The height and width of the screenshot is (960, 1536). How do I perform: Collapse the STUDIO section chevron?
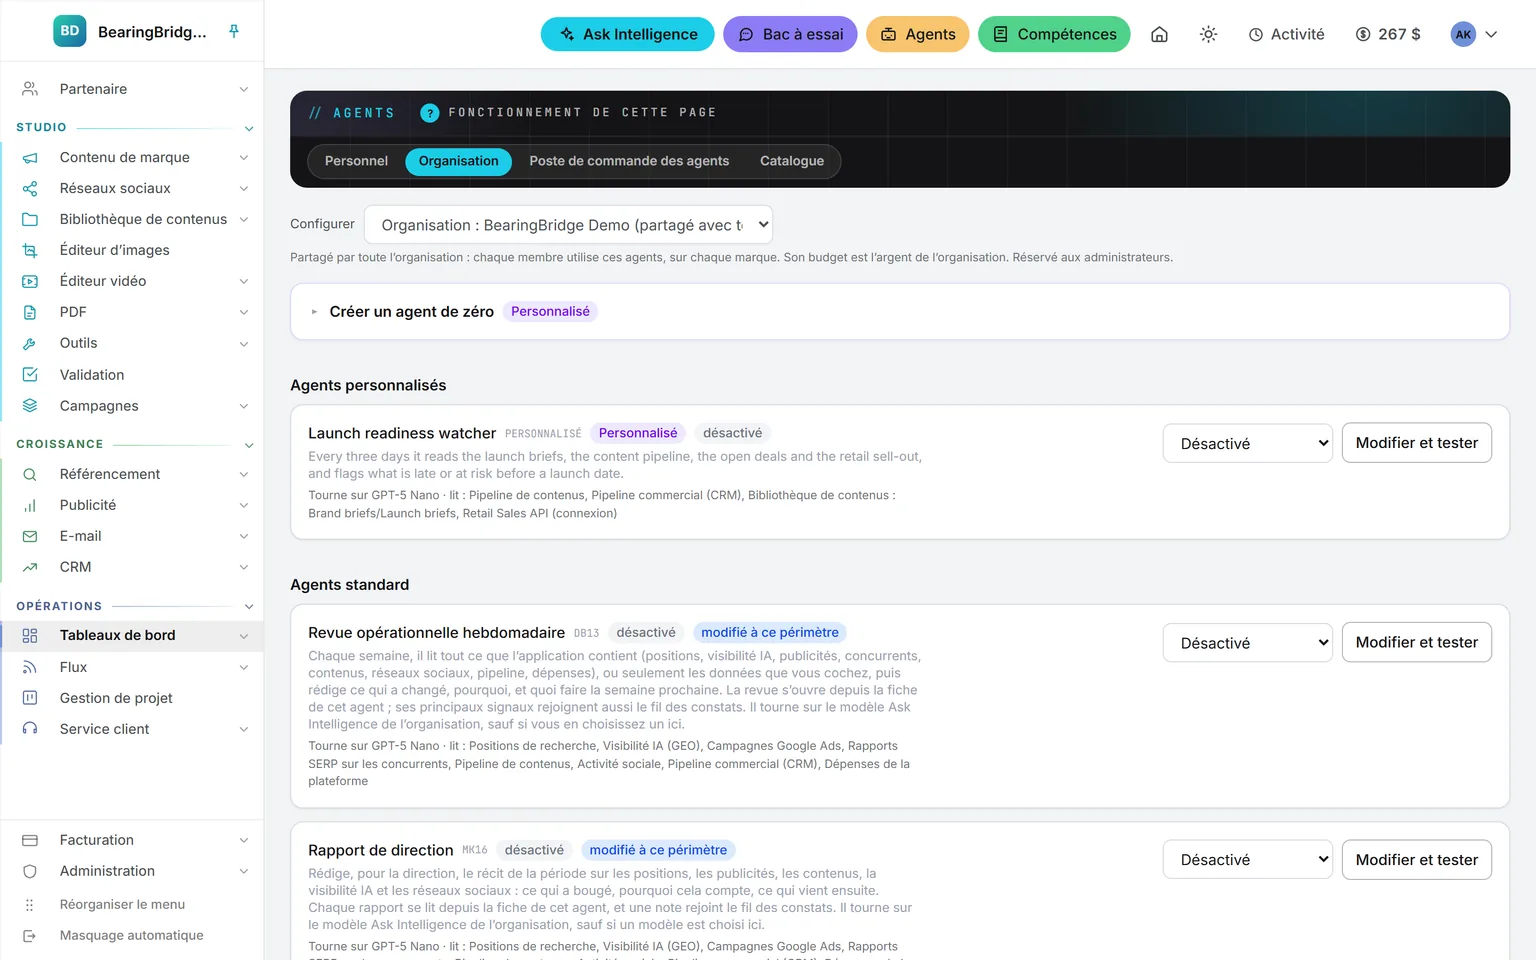tap(249, 128)
